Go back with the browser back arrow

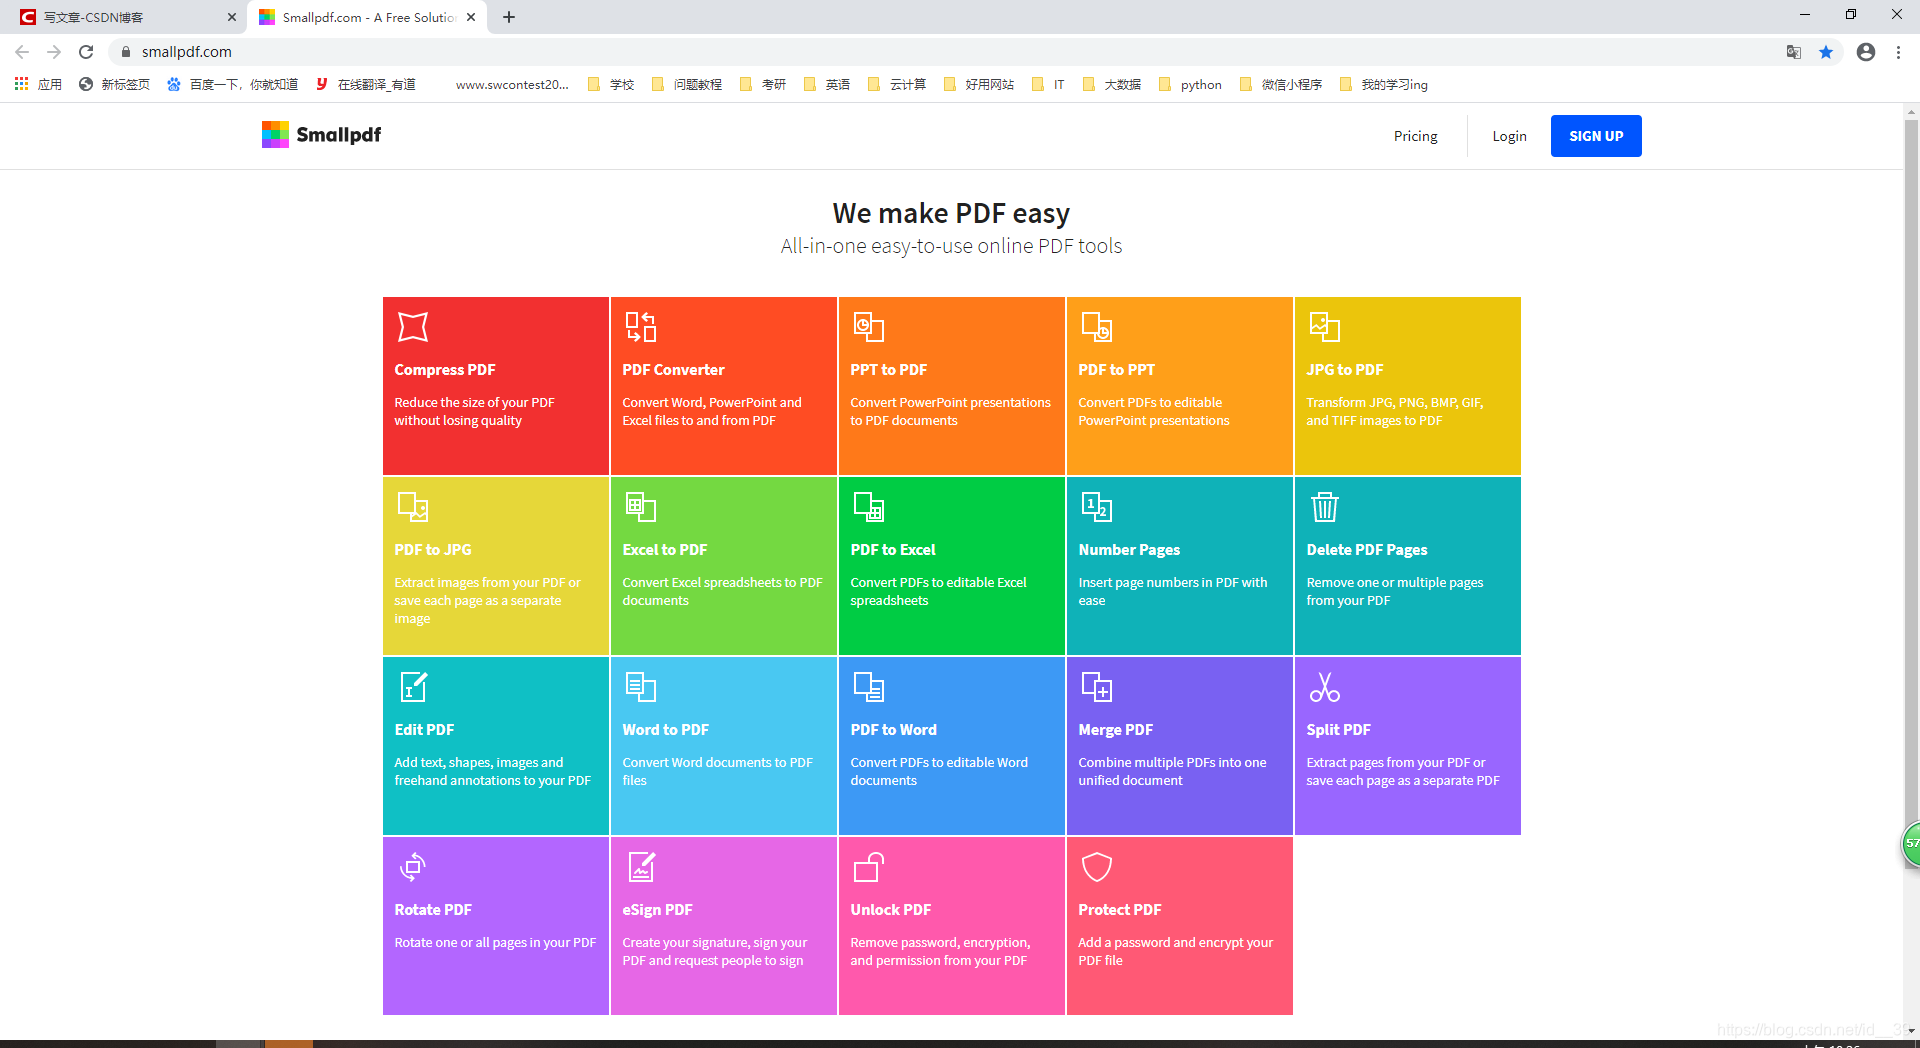click(22, 52)
